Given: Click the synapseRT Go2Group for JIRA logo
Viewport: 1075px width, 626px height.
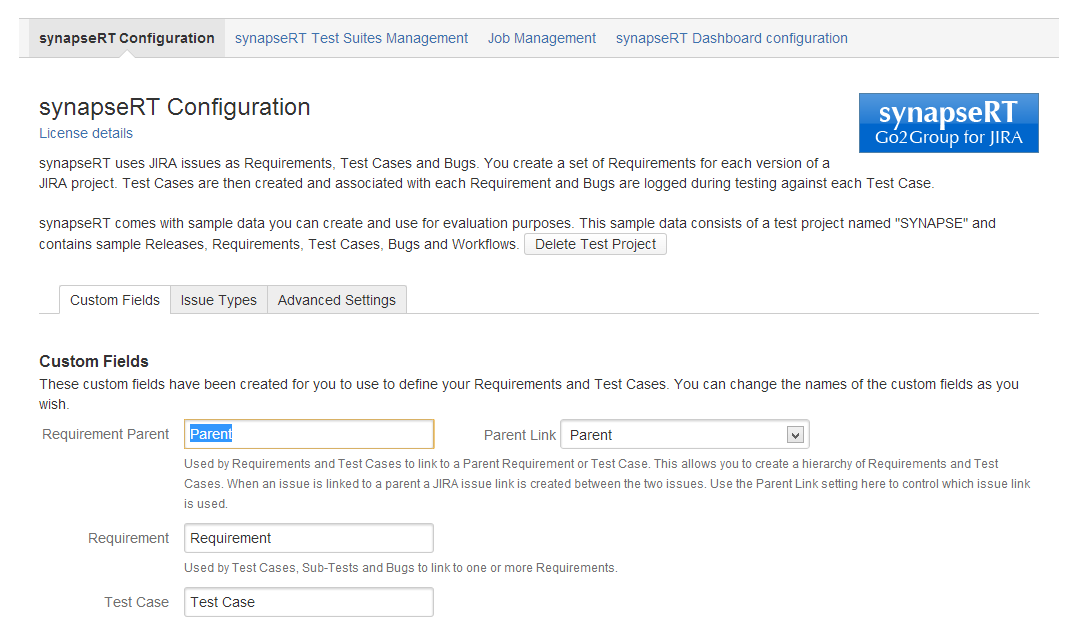Looking at the screenshot, I should (948, 123).
